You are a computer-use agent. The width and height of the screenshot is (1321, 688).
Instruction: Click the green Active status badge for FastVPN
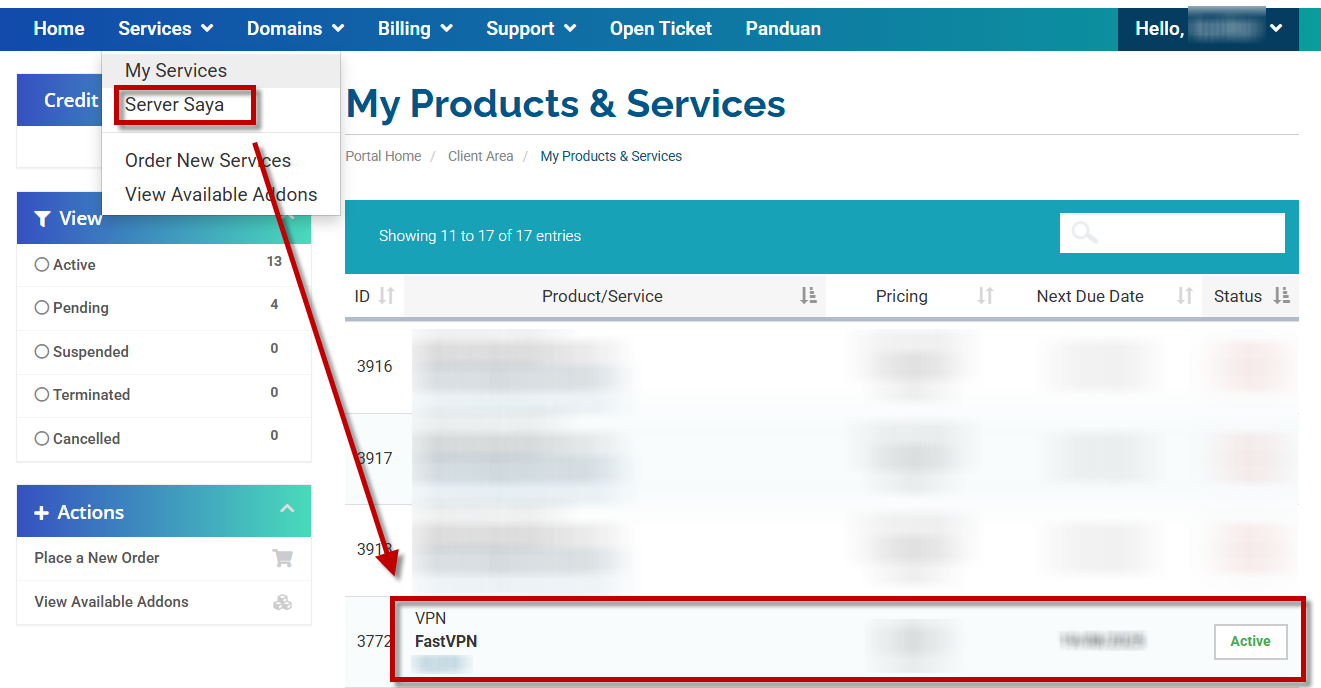click(x=1250, y=642)
